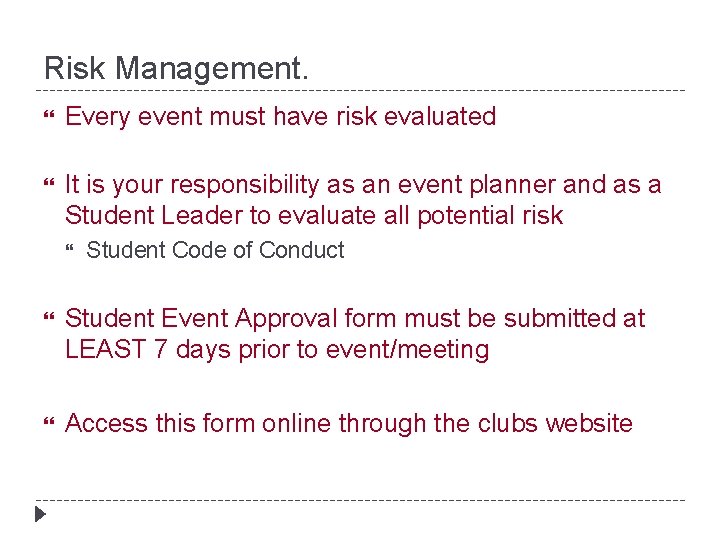
Task: Click the line 'LEAST 7 days prior to event/meeting'
Action: click(277, 350)
